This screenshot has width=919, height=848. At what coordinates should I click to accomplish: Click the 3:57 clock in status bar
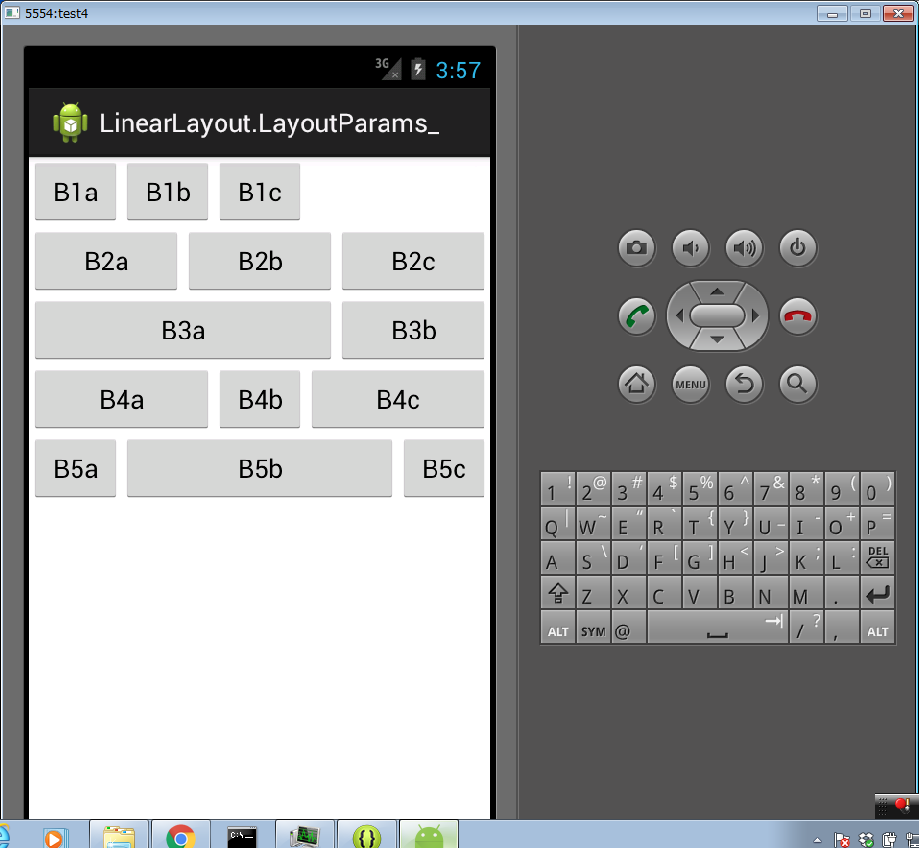(x=458, y=70)
